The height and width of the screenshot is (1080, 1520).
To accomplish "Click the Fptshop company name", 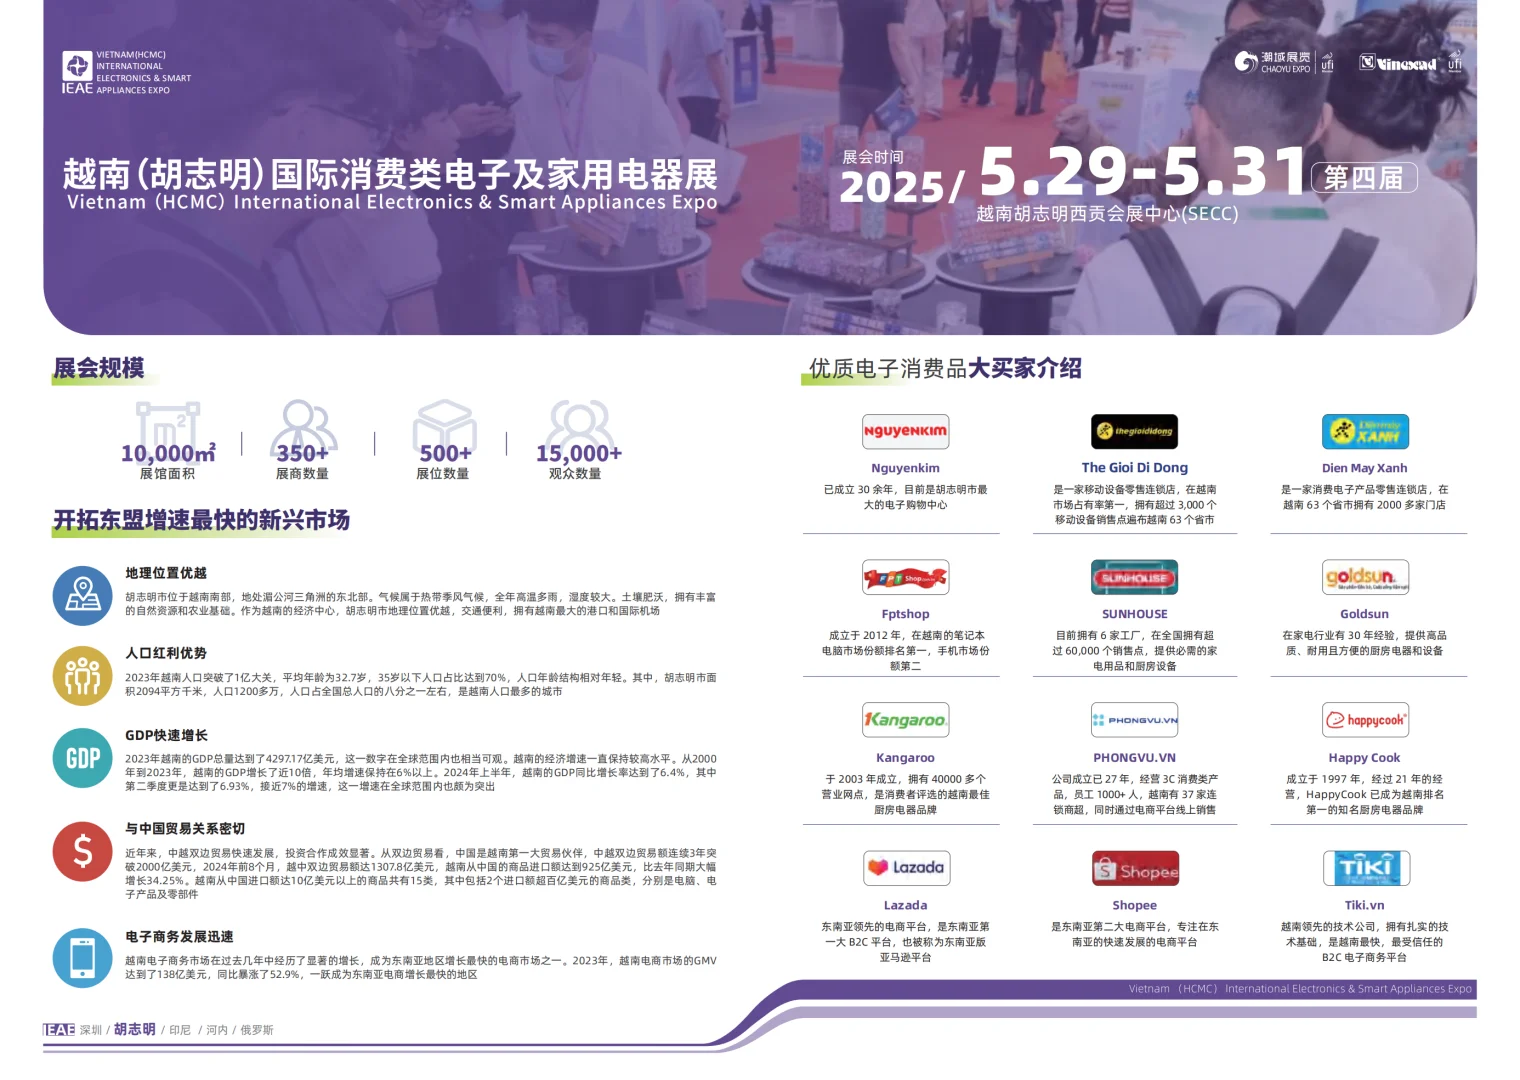I will (x=905, y=614).
